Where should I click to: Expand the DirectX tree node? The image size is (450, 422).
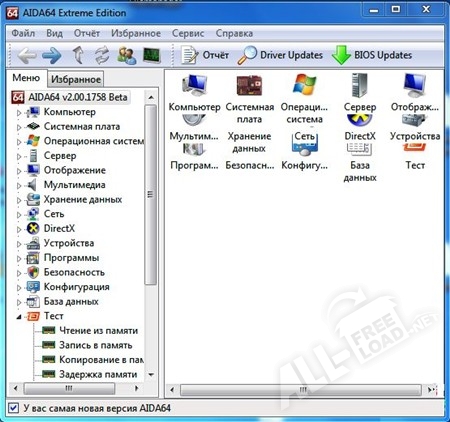tap(19, 229)
